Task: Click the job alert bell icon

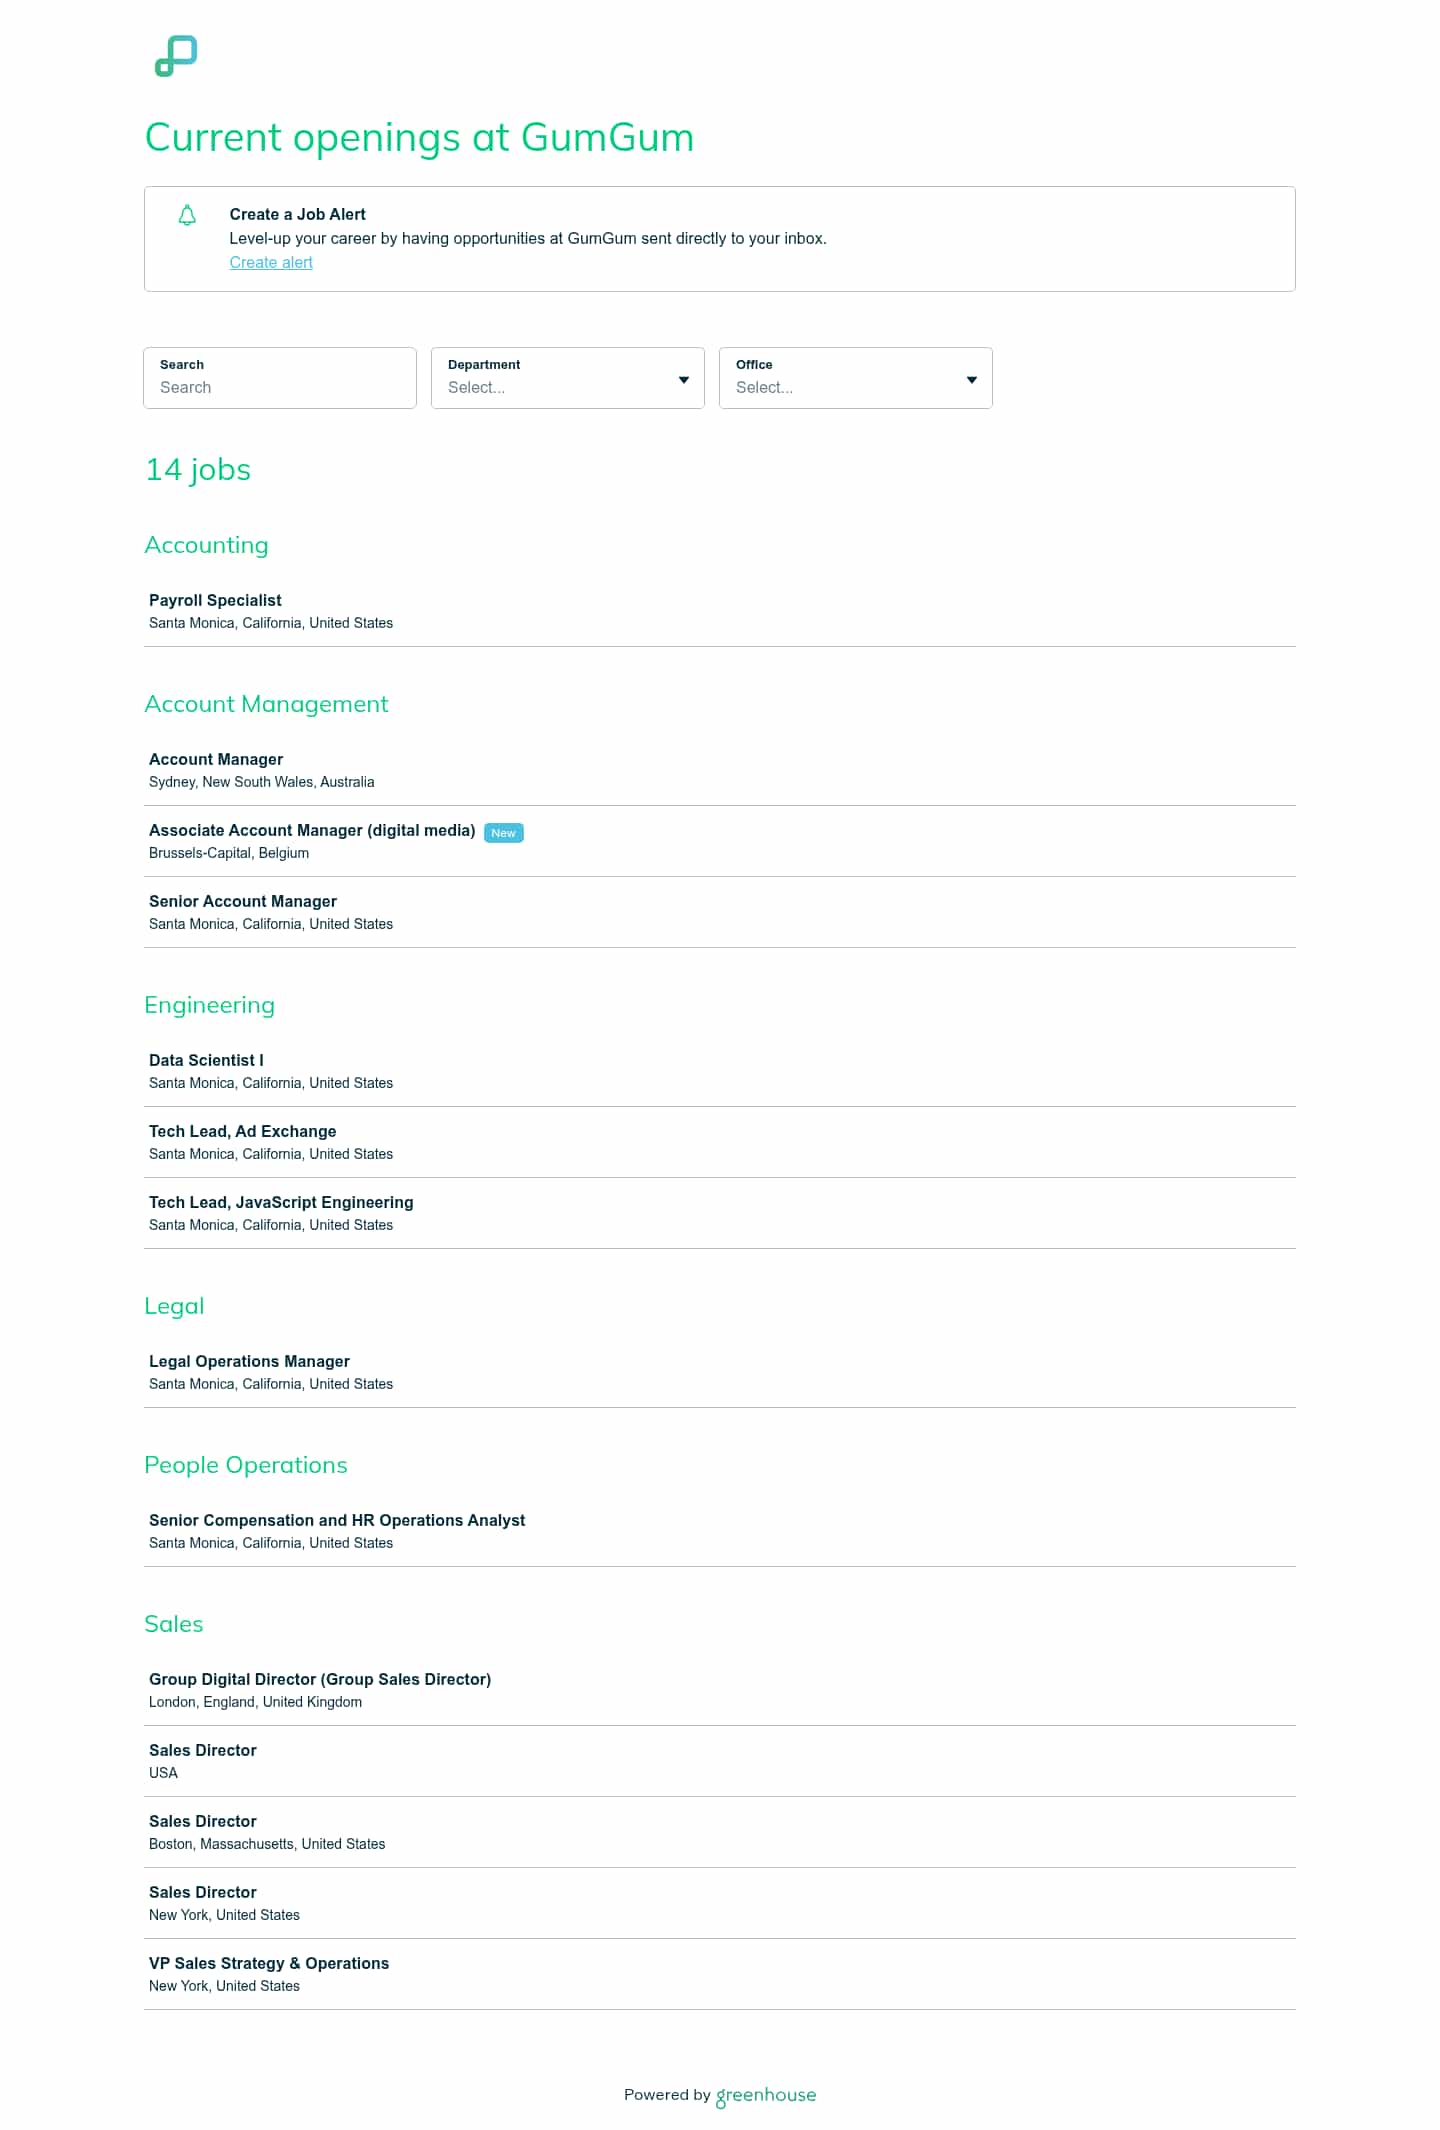Action: click(187, 215)
